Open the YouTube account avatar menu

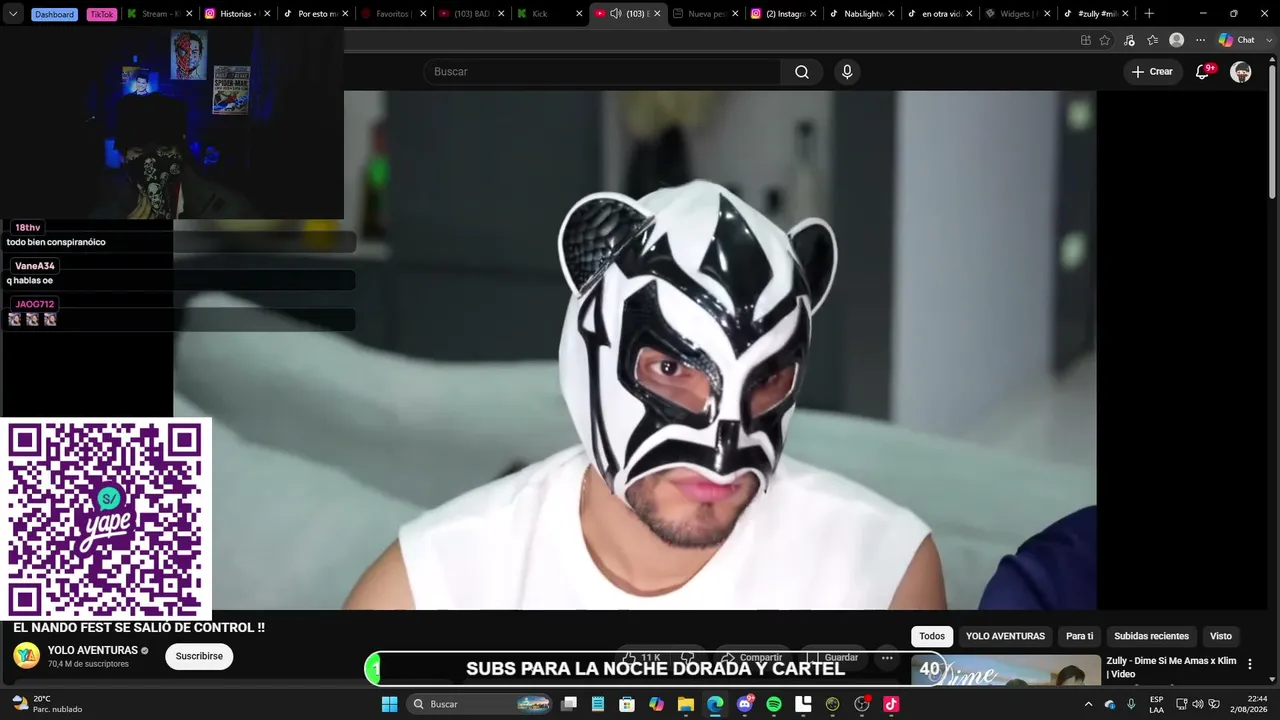click(1241, 72)
